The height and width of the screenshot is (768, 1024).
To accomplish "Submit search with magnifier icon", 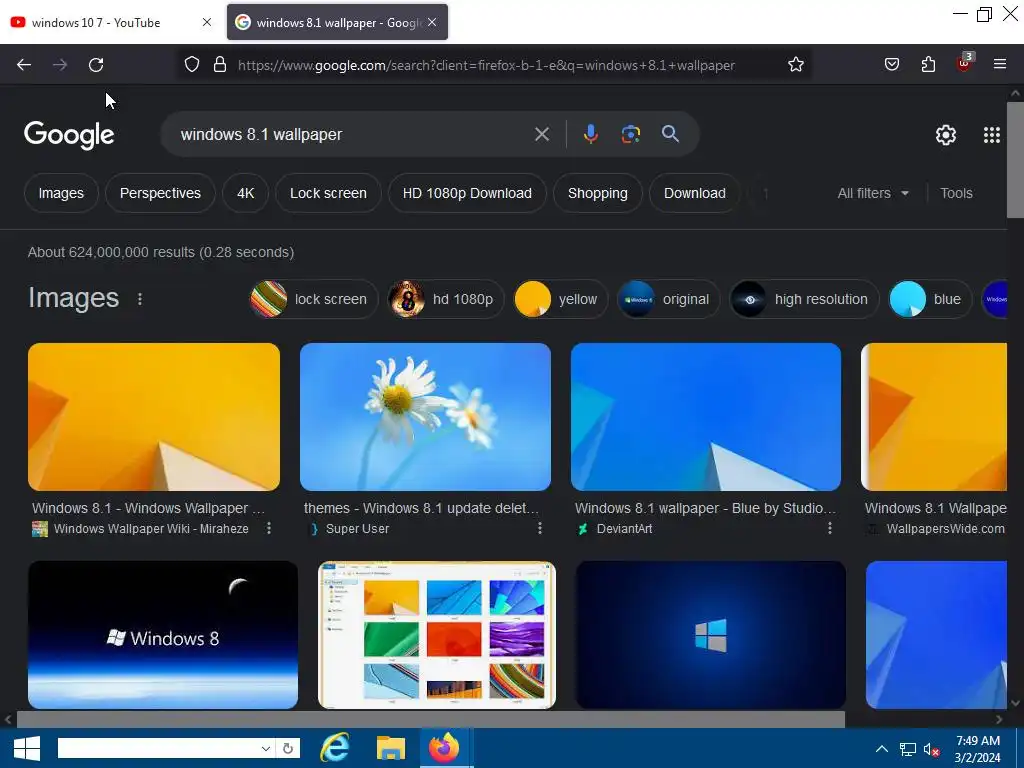I will (671, 135).
